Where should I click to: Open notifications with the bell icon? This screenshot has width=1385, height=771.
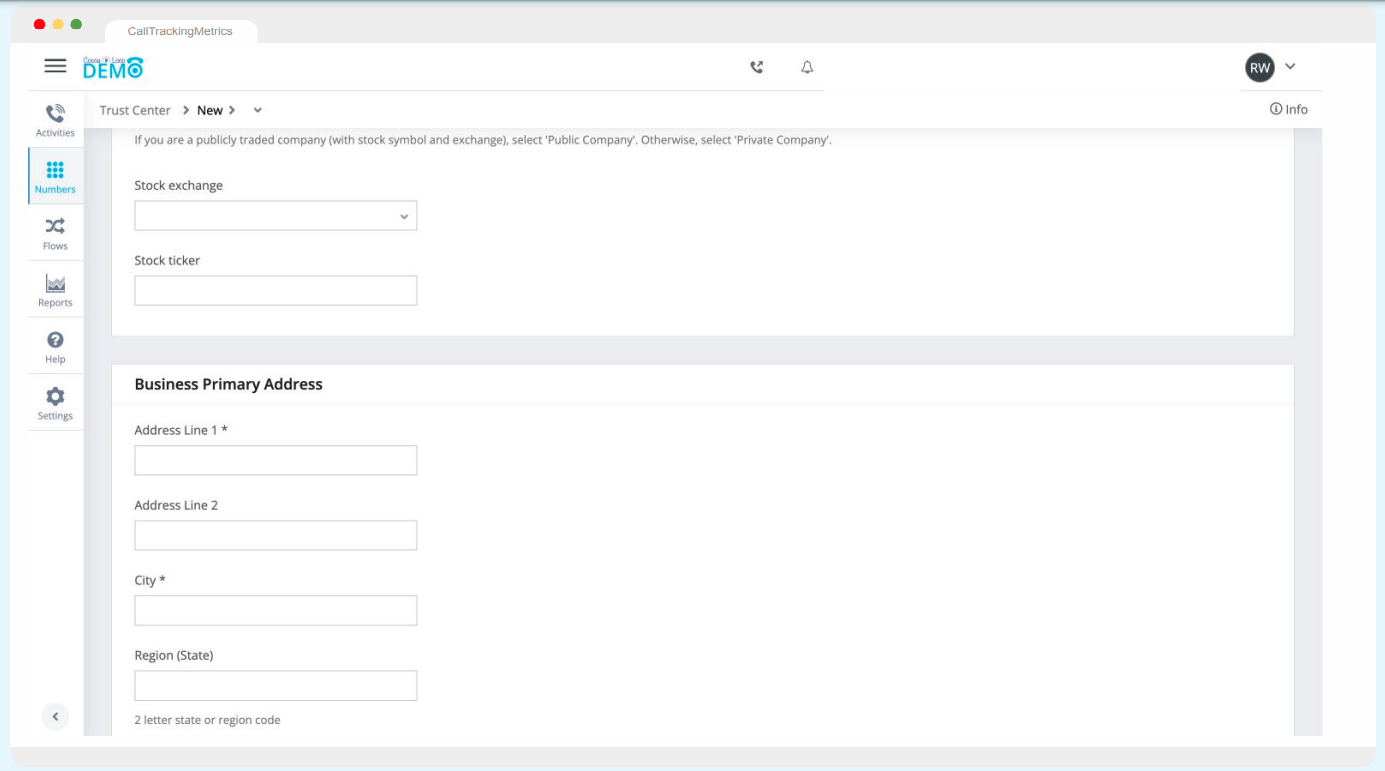coord(807,66)
